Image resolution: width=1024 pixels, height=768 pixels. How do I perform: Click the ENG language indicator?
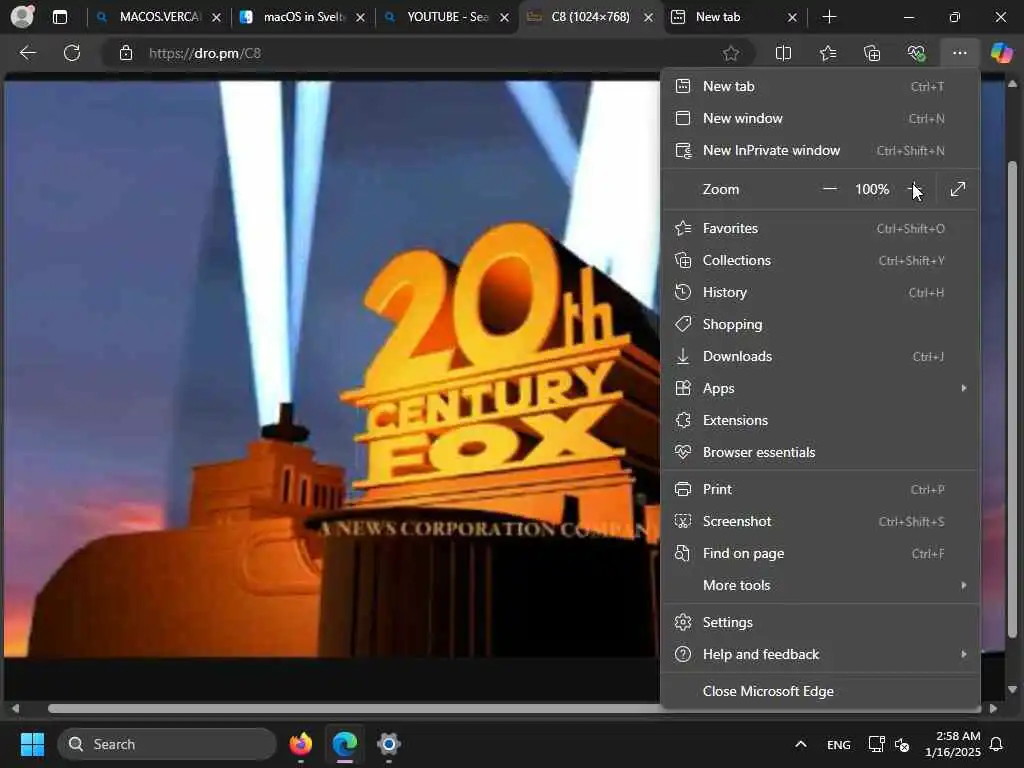[839, 745]
